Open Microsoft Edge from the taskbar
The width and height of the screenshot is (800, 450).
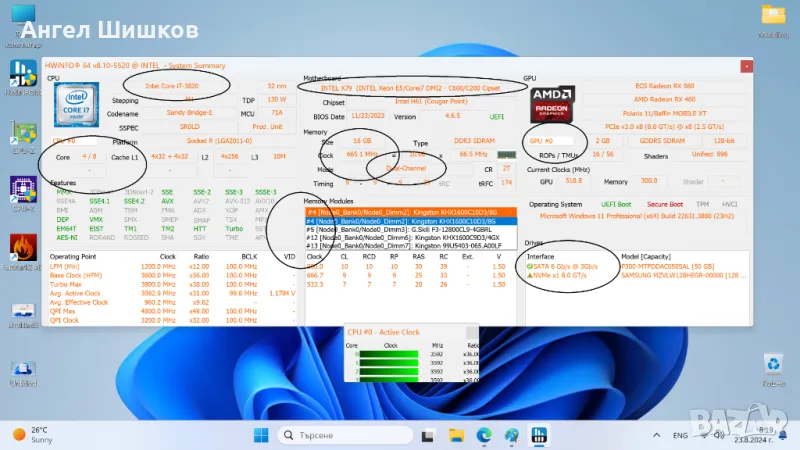pyautogui.click(x=484, y=435)
